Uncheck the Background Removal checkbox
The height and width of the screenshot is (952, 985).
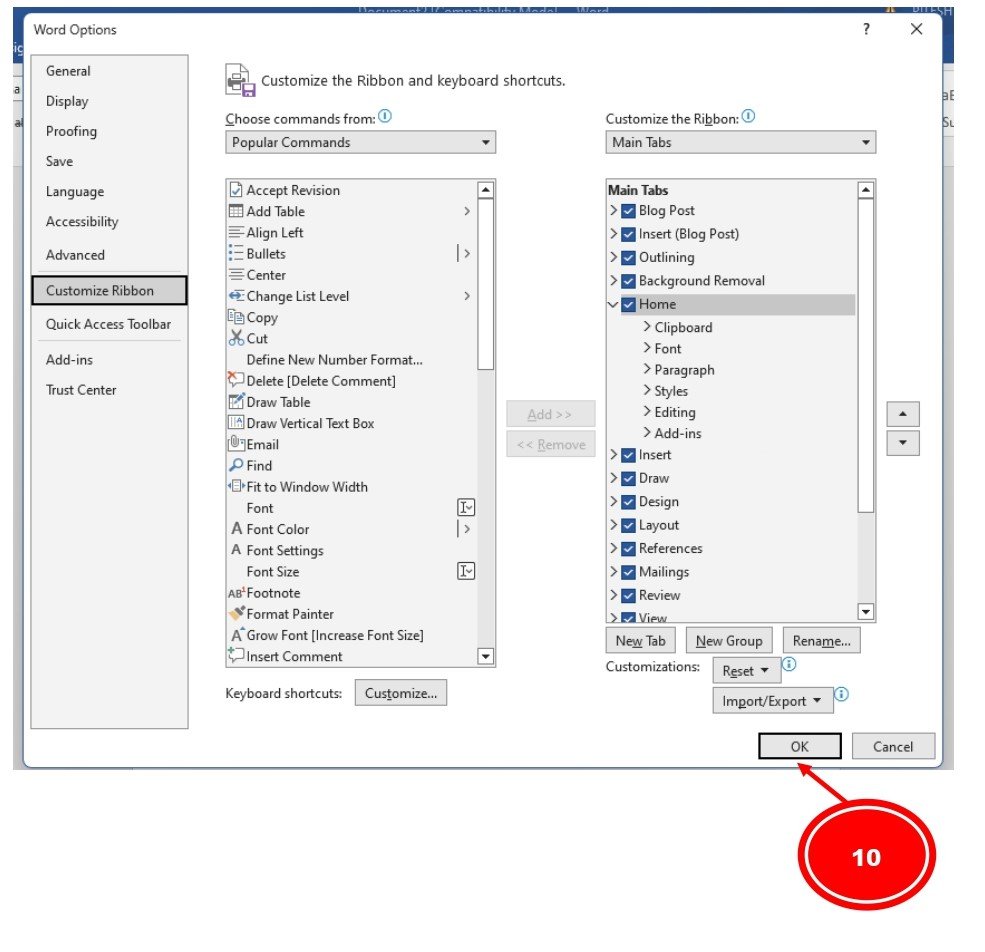pyautogui.click(x=628, y=281)
